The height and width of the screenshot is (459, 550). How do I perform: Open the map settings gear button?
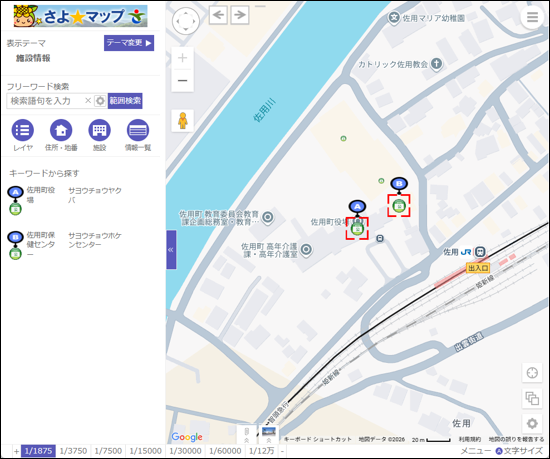(x=532, y=424)
